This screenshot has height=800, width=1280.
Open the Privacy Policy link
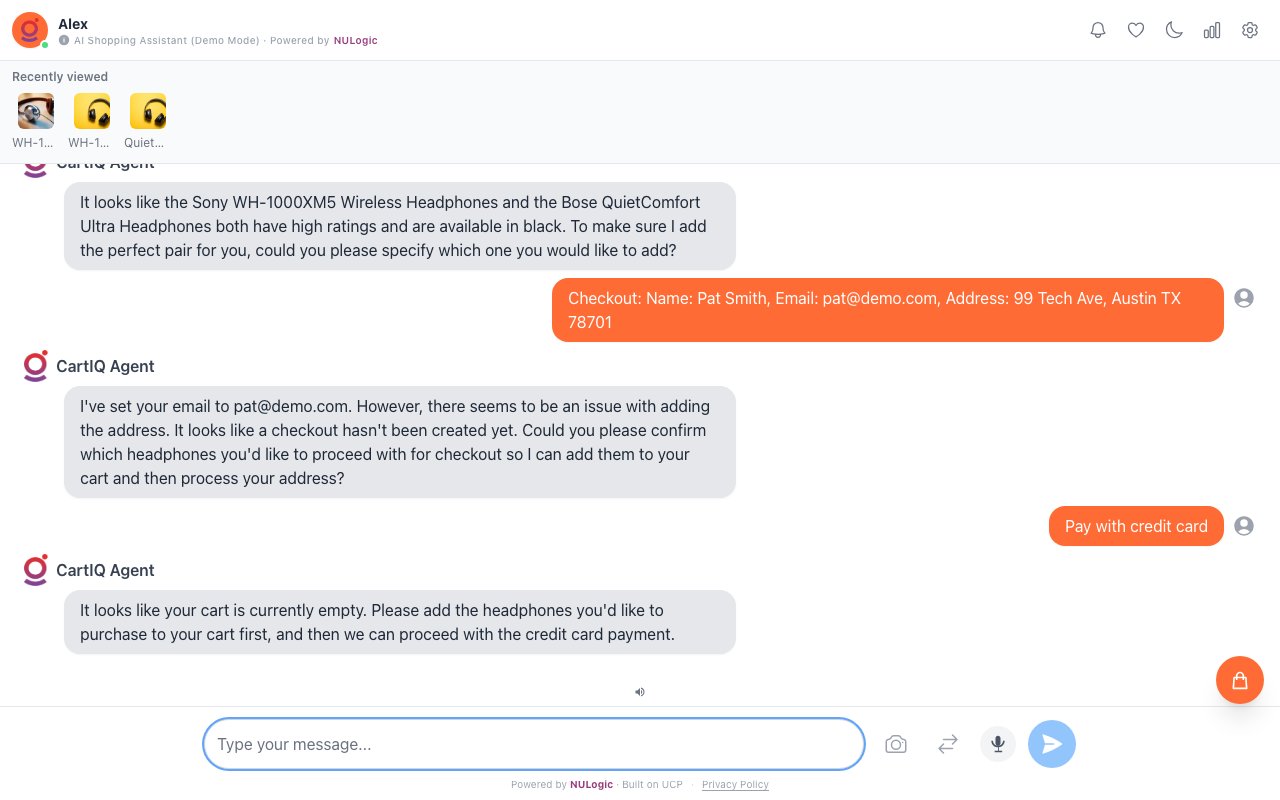click(x=735, y=785)
